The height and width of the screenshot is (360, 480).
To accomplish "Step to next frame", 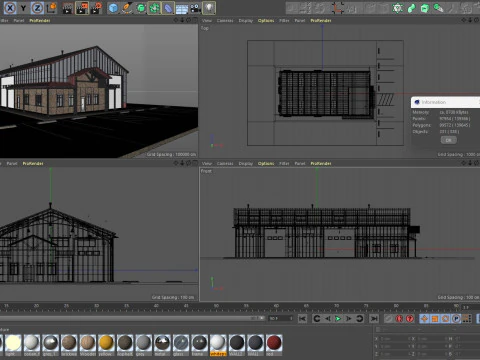I will tap(349, 319).
